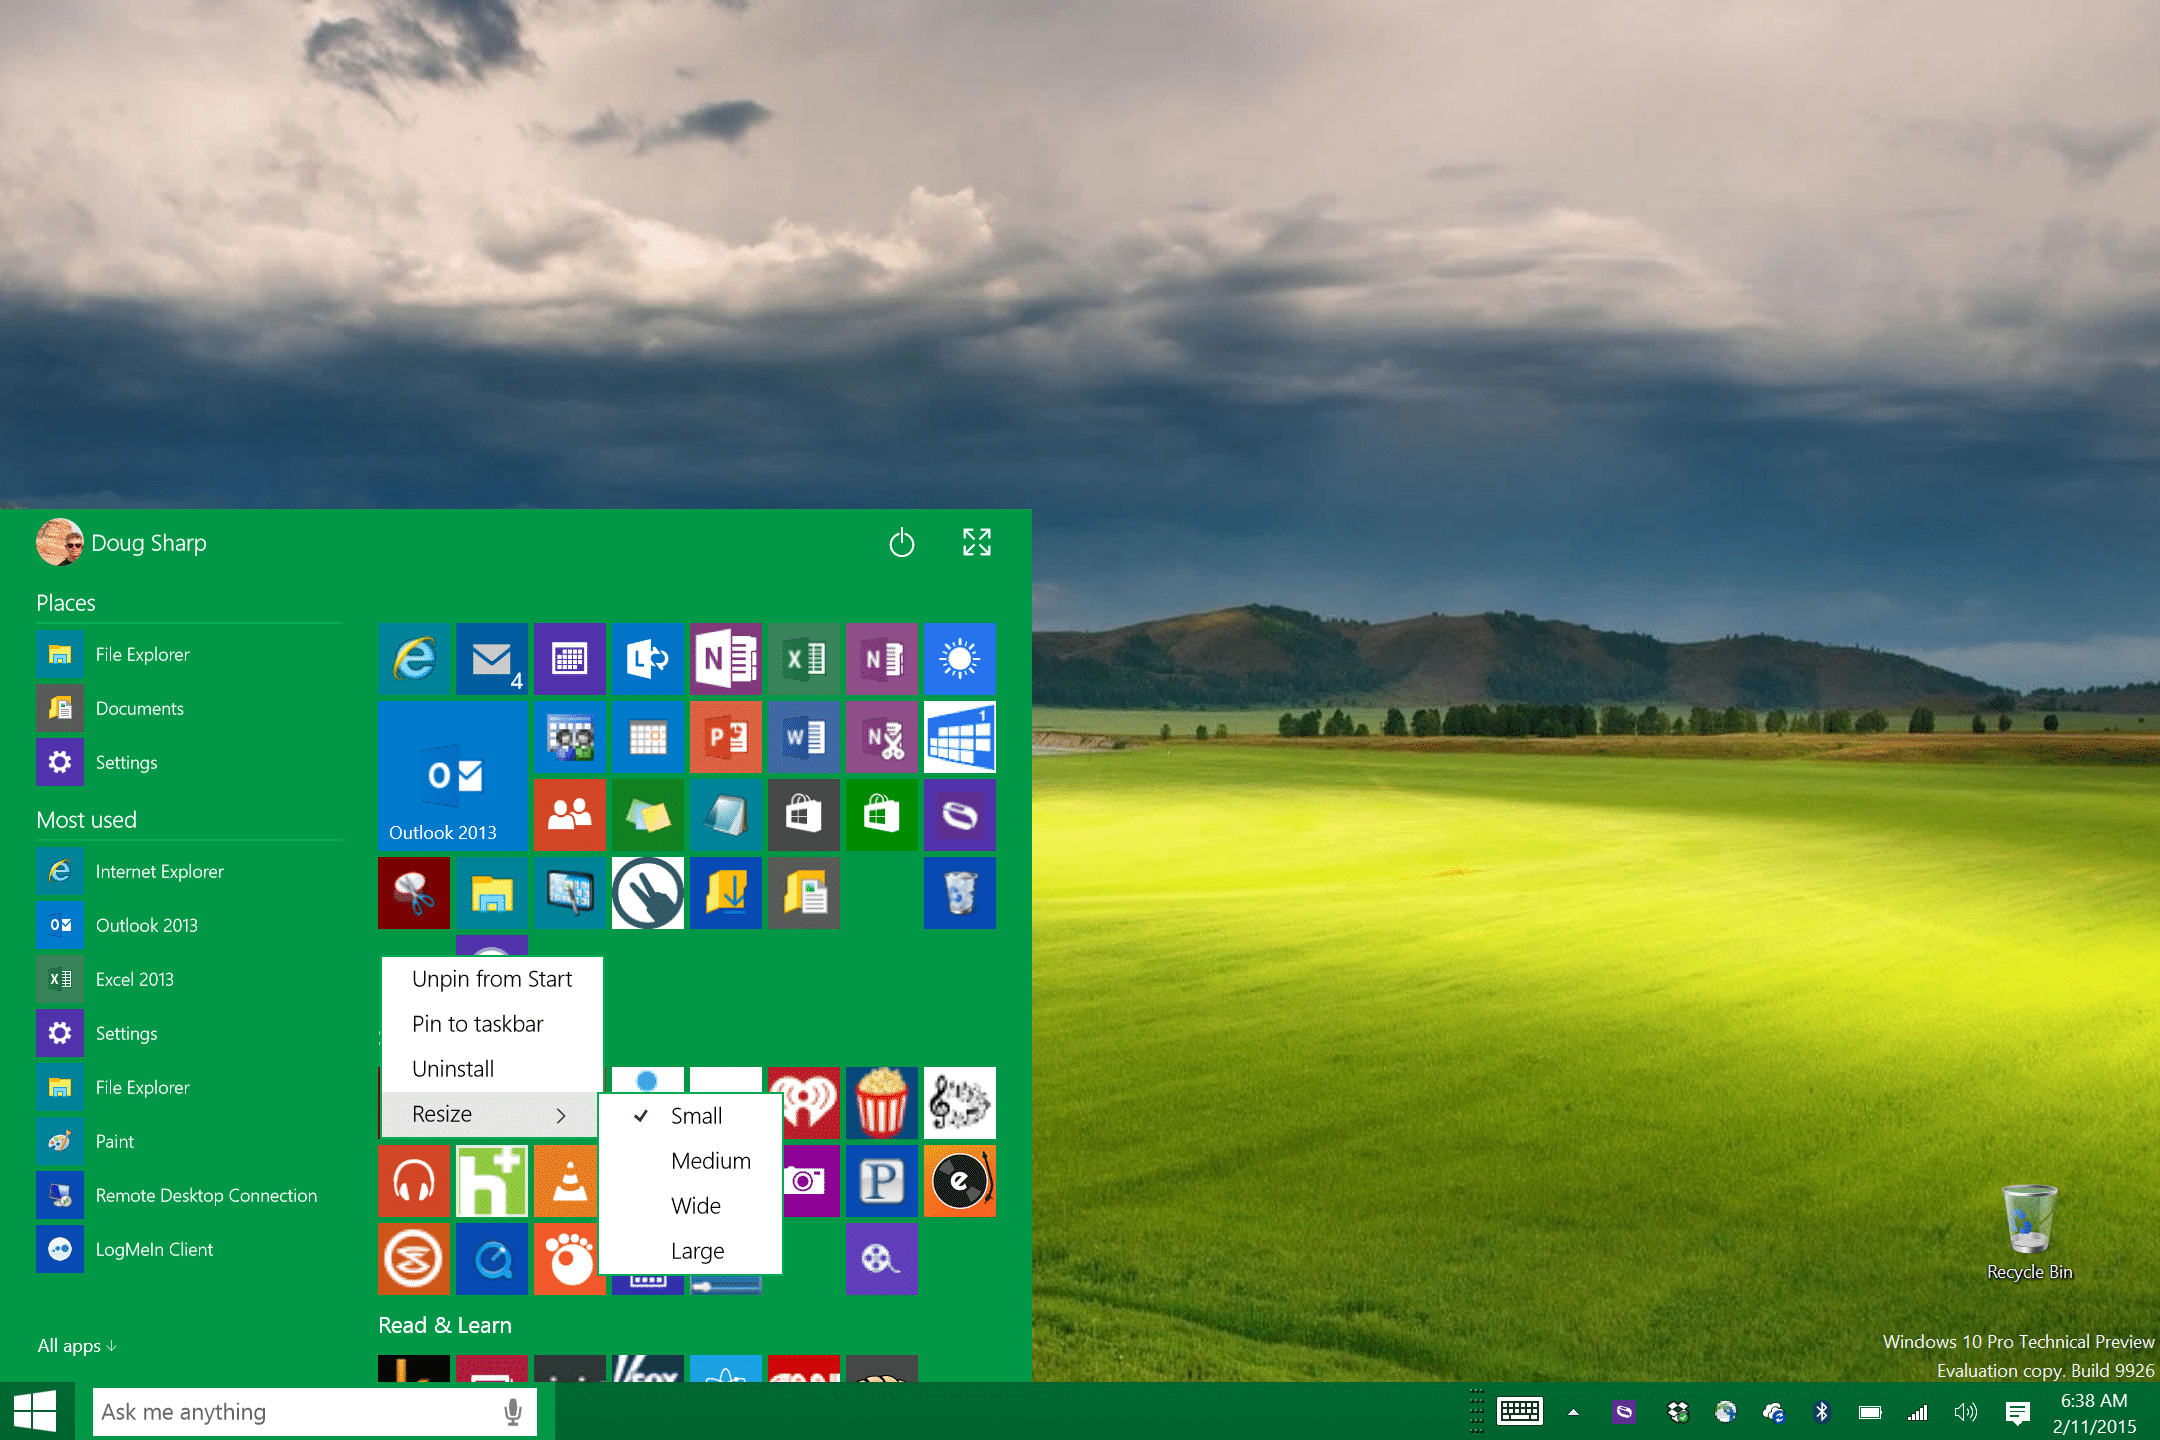Show hidden system tray icons
Viewport: 2160px width, 1440px height.
pyautogui.click(x=1573, y=1412)
